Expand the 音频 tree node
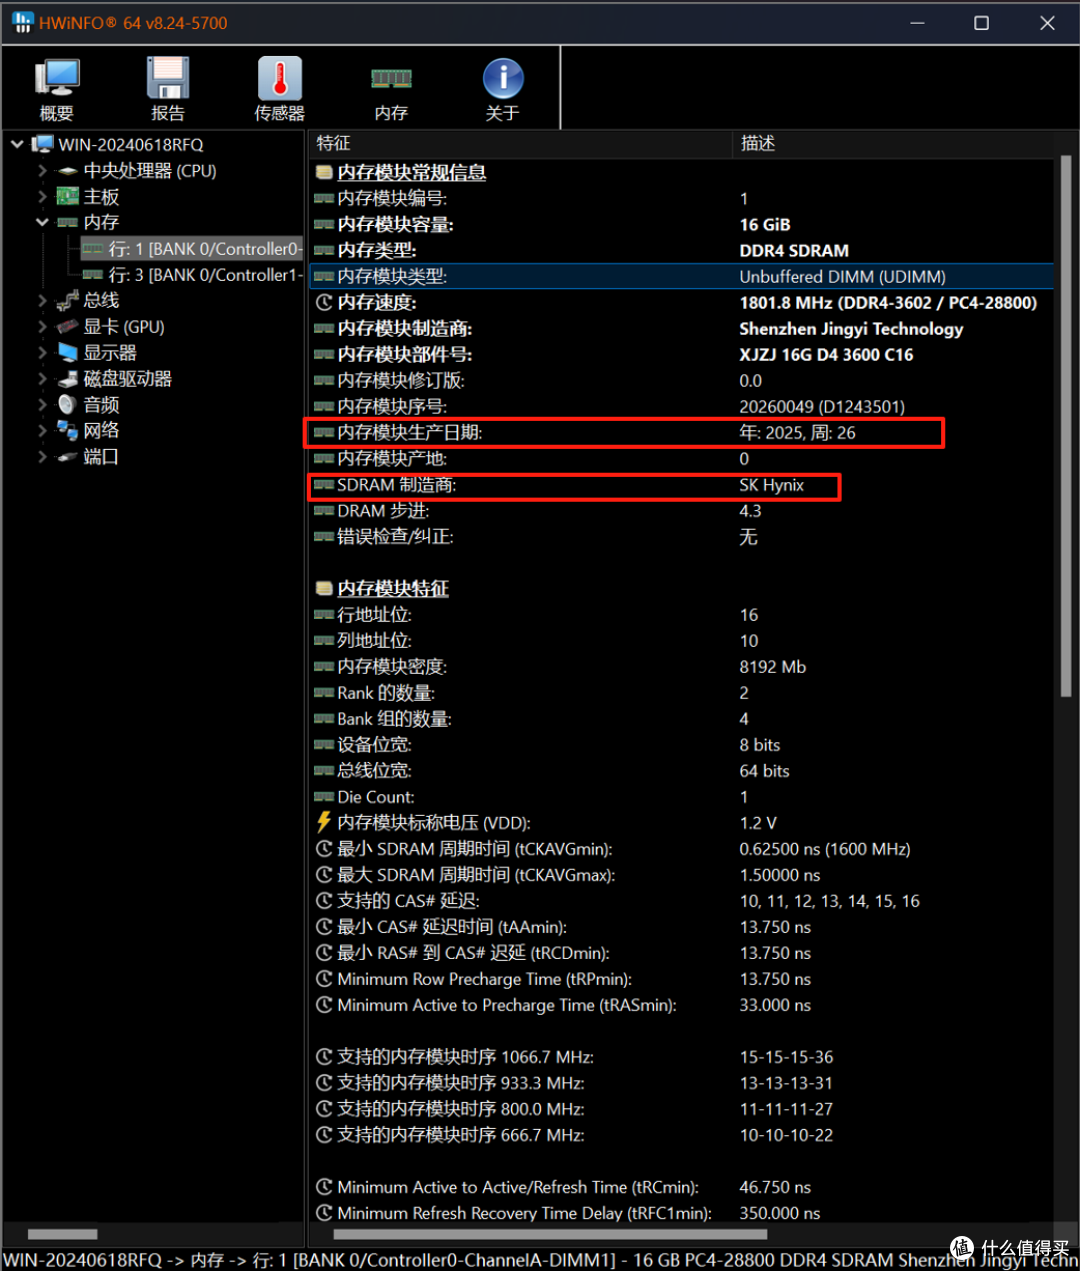This screenshot has width=1080, height=1271. pyautogui.click(x=42, y=404)
